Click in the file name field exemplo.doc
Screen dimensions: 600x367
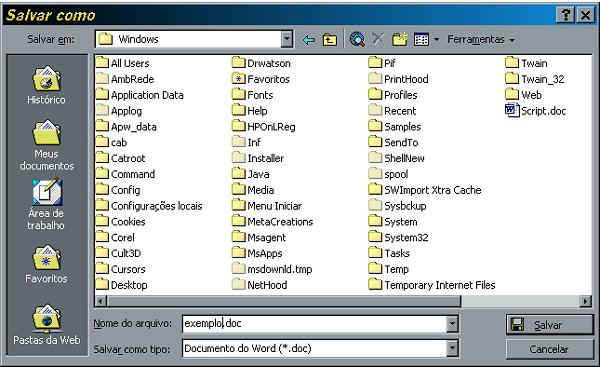tap(315, 324)
